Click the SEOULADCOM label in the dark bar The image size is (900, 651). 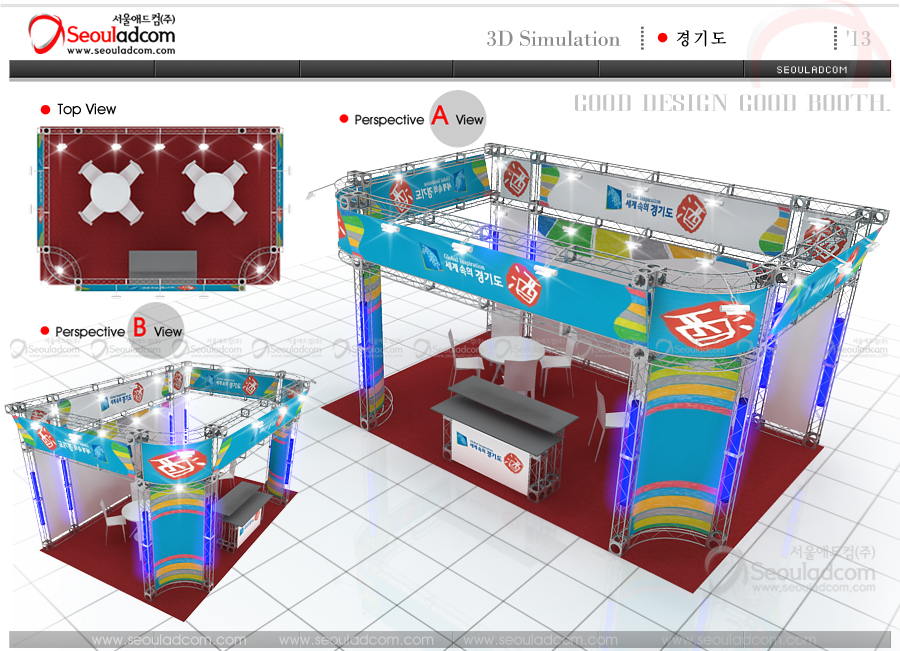(812, 70)
